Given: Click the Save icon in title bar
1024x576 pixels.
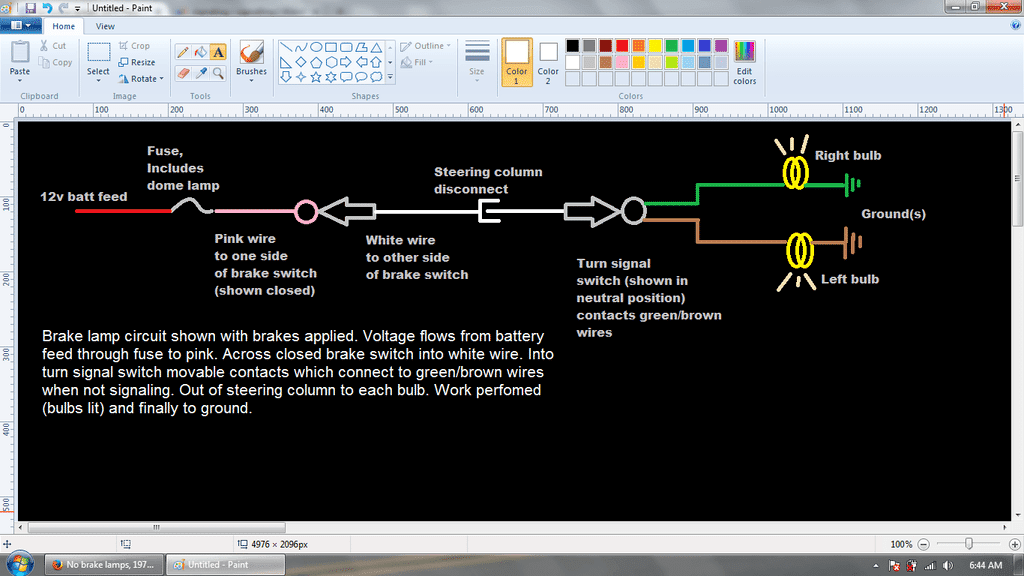Looking at the screenshot, I should tap(31, 7).
